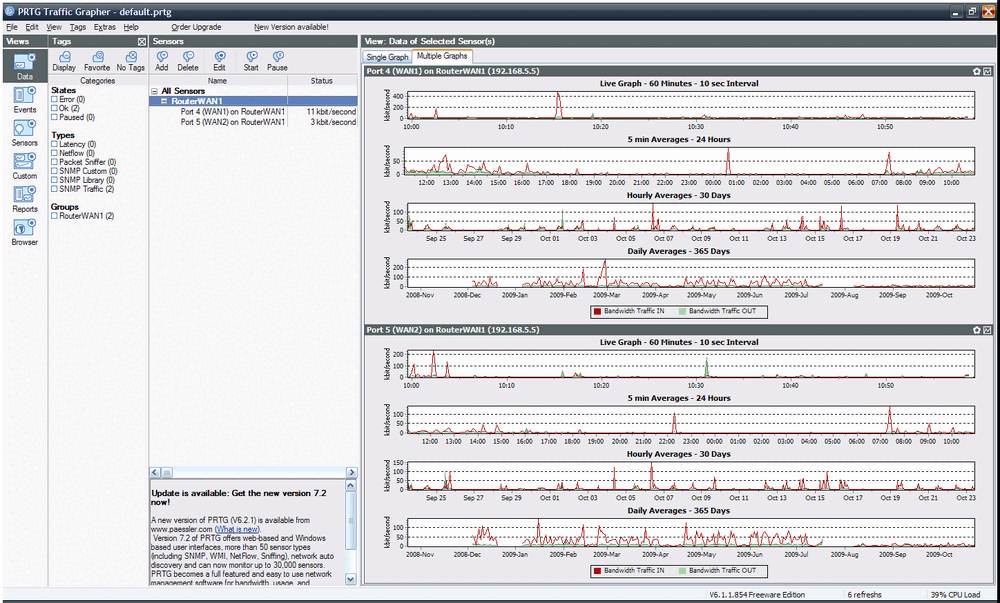Delete the selected sensor
The width and height of the screenshot is (1000, 603).
pyautogui.click(x=188, y=61)
